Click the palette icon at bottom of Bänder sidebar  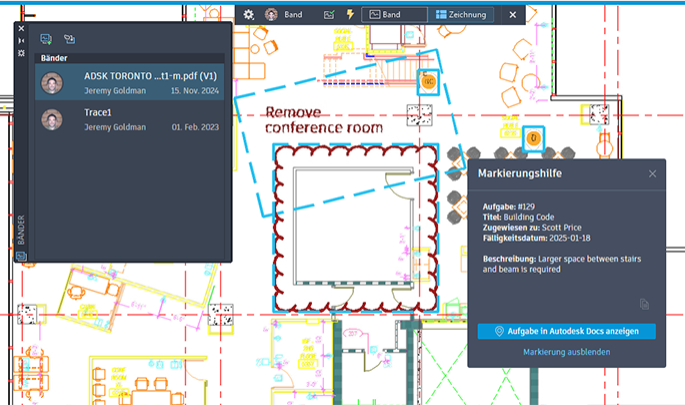coord(22,255)
